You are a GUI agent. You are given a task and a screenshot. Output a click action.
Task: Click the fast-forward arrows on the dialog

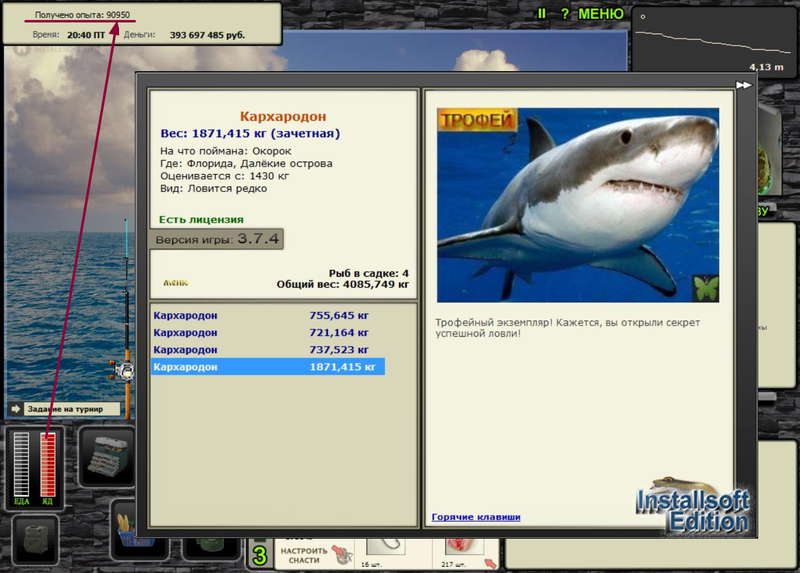tap(743, 85)
